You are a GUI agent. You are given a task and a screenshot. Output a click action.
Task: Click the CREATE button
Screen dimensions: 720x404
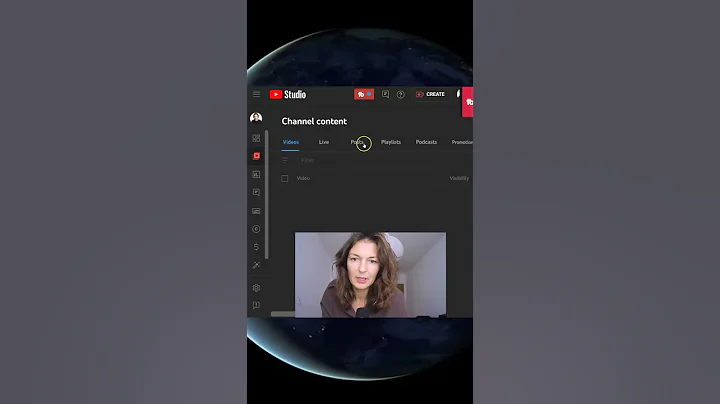pyautogui.click(x=430, y=94)
